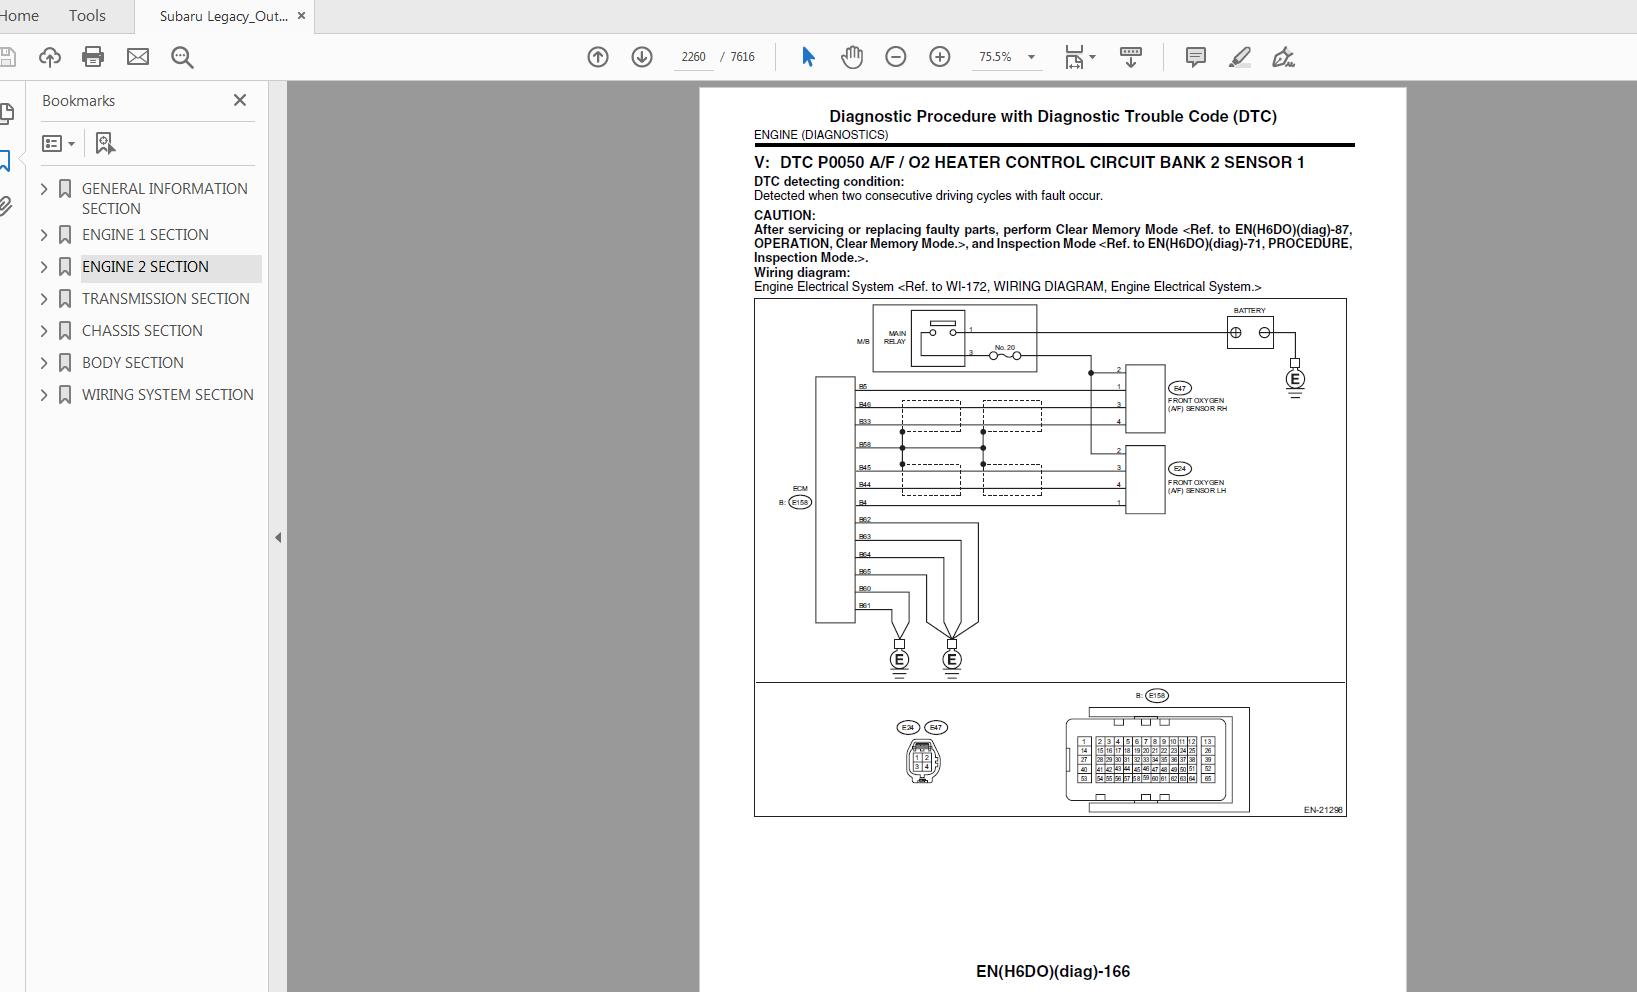
Task: Click the save file icon
Action: point(7,57)
